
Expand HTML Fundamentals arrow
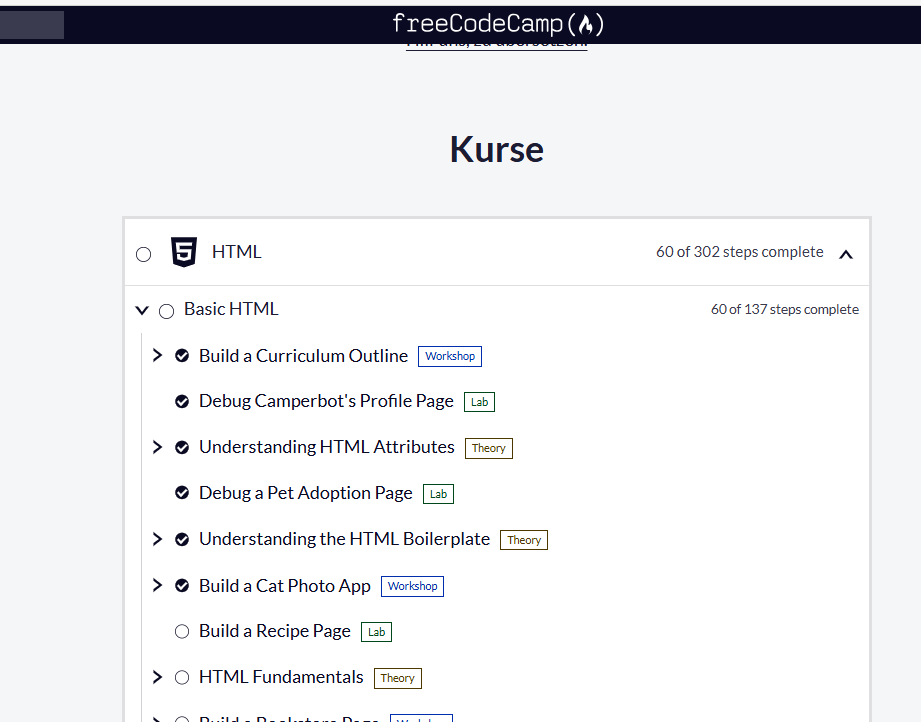click(x=157, y=677)
